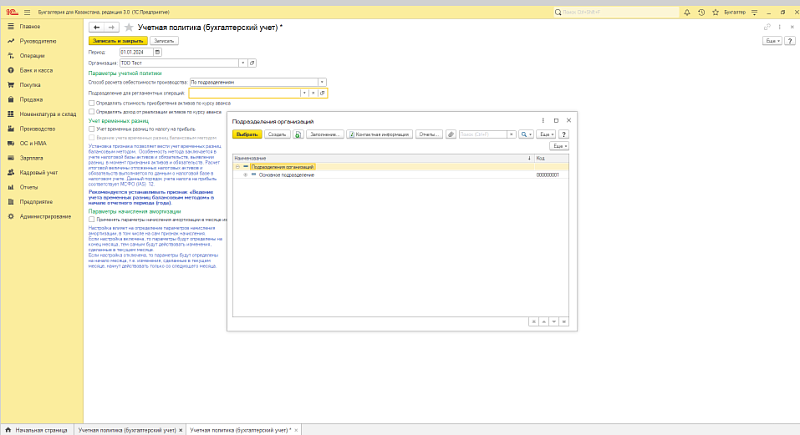Check Определять стоимость приобретения активов по курсу аванса
The width and height of the screenshot is (800, 435).
coord(92,102)
